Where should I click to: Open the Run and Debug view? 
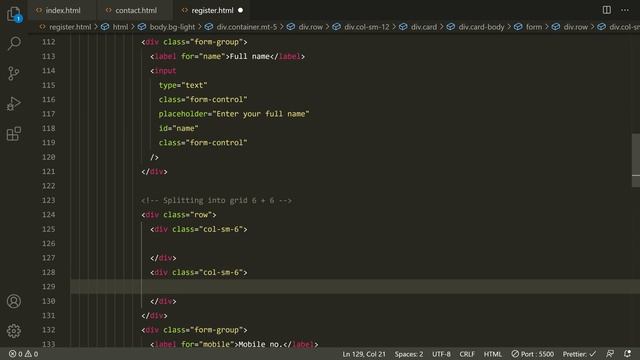coord(14,104)
